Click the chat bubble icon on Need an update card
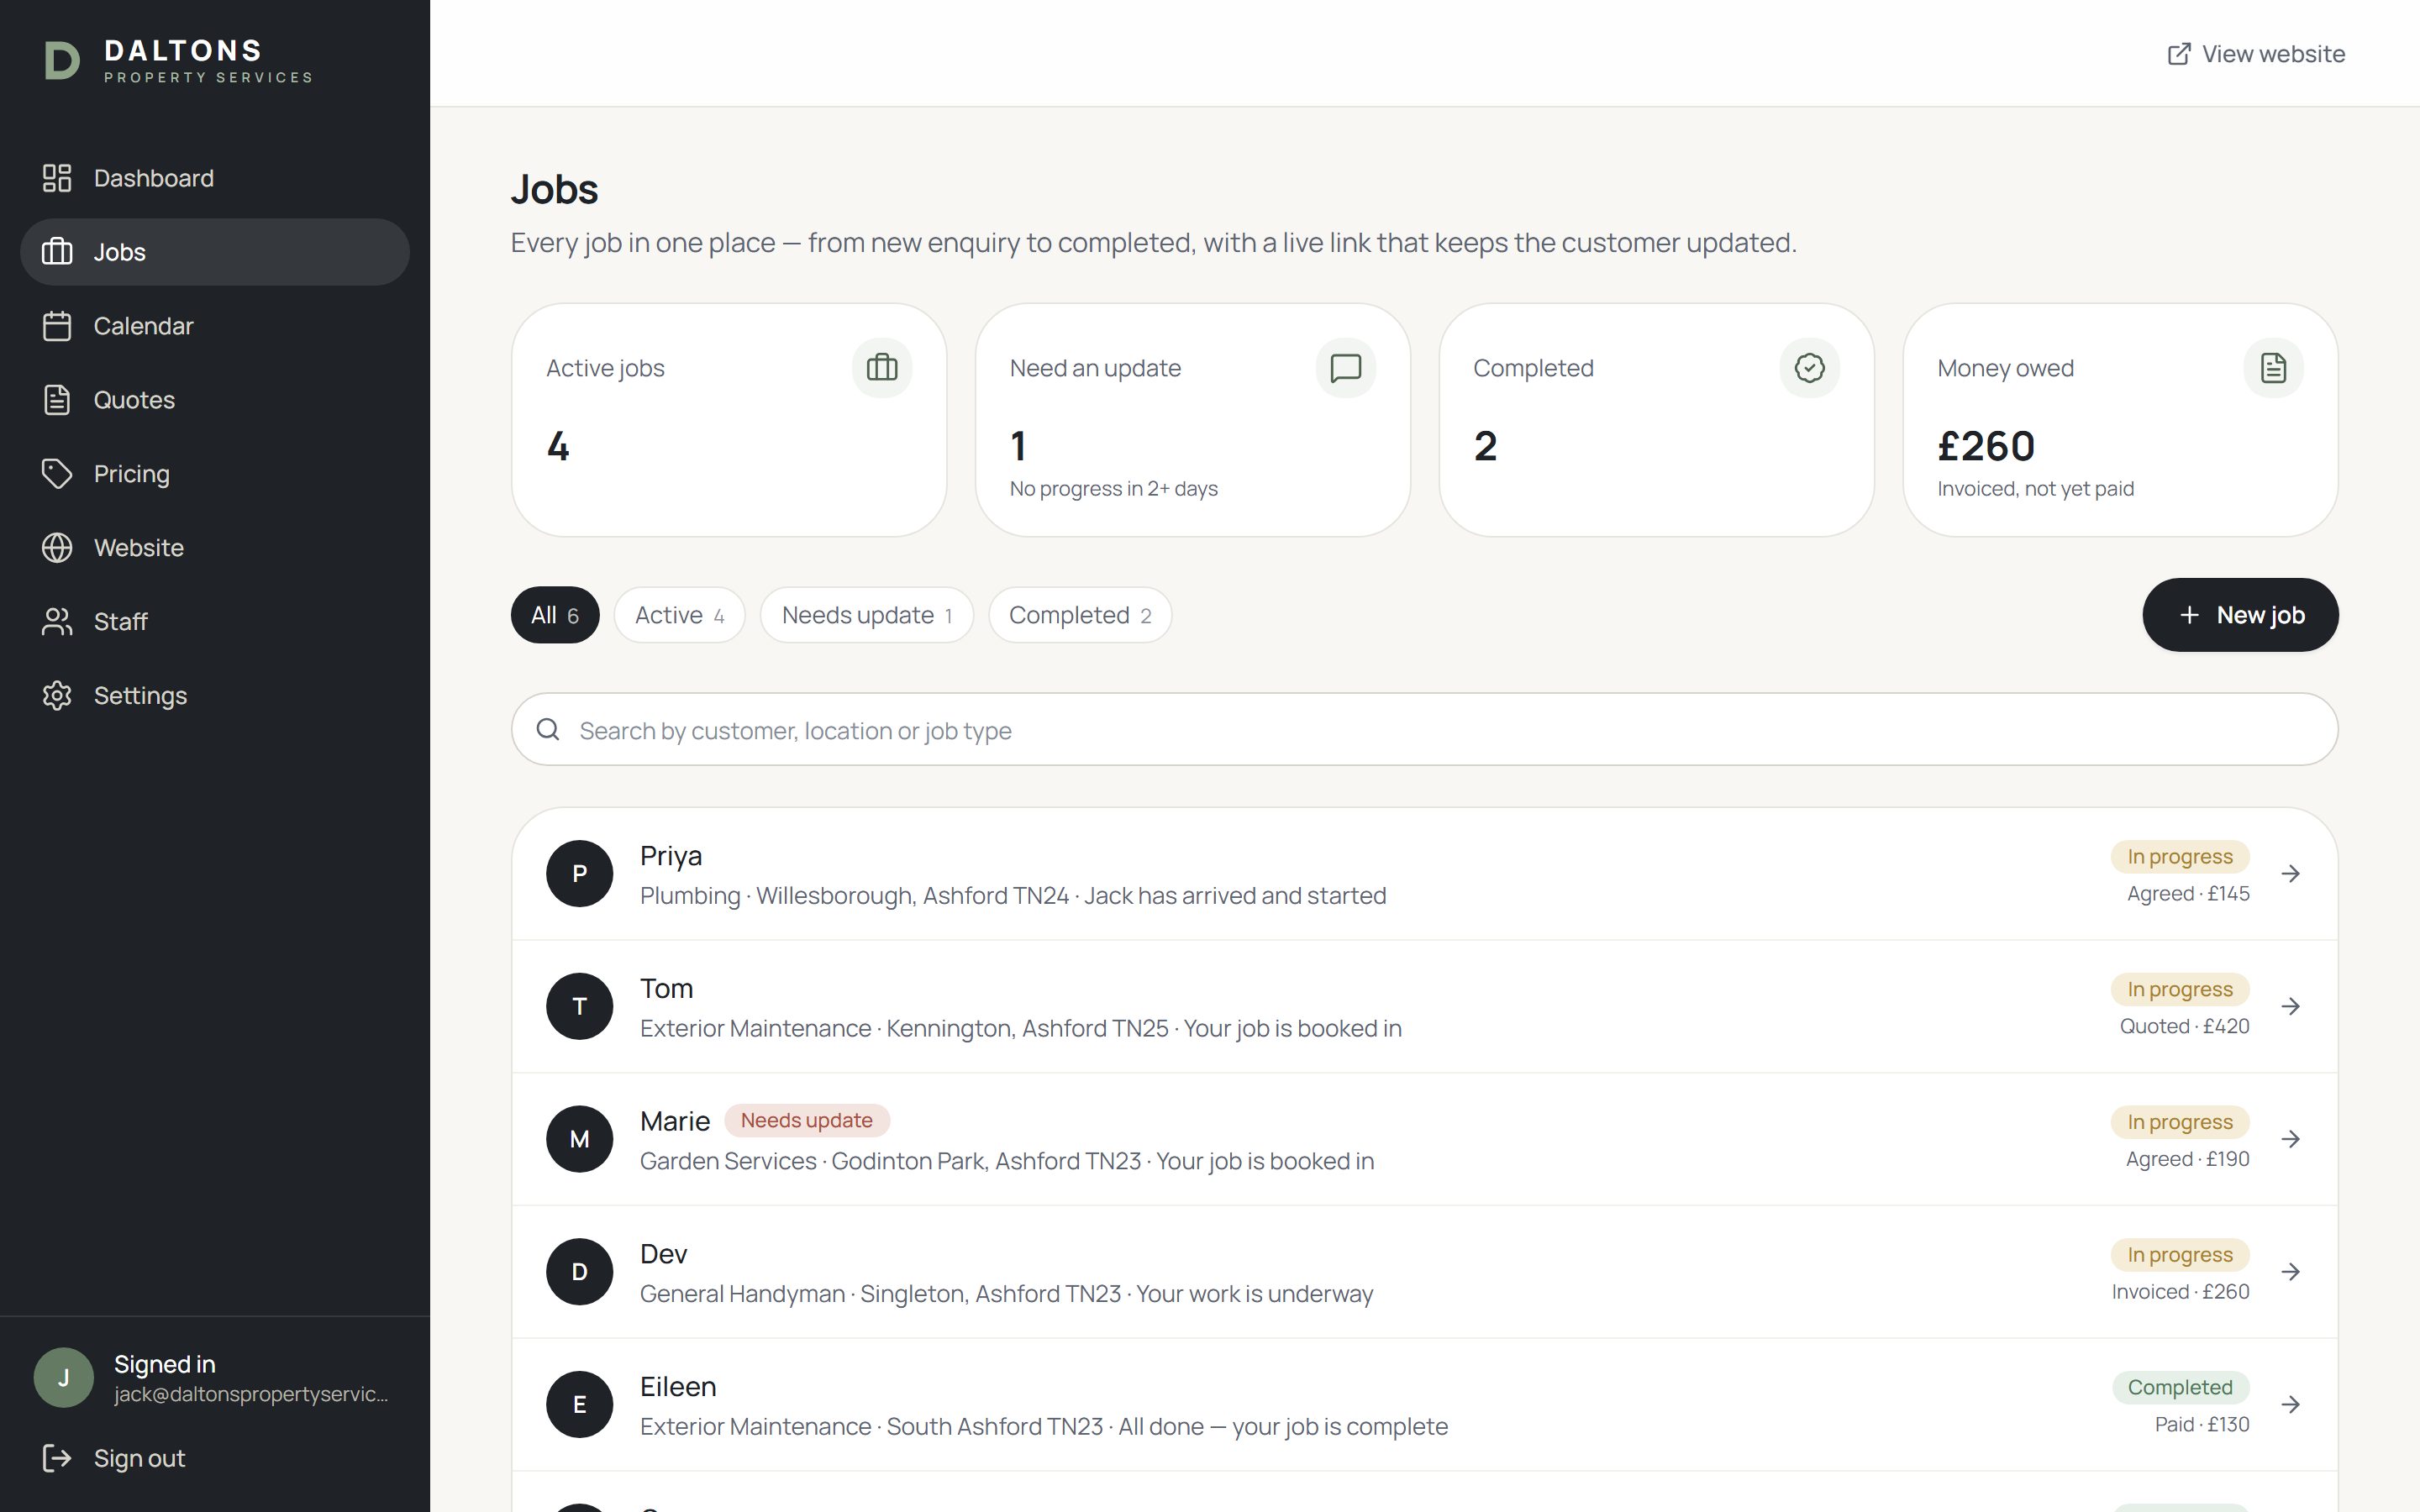Screen dimensions: 2420x1512 coord(1346,368)
